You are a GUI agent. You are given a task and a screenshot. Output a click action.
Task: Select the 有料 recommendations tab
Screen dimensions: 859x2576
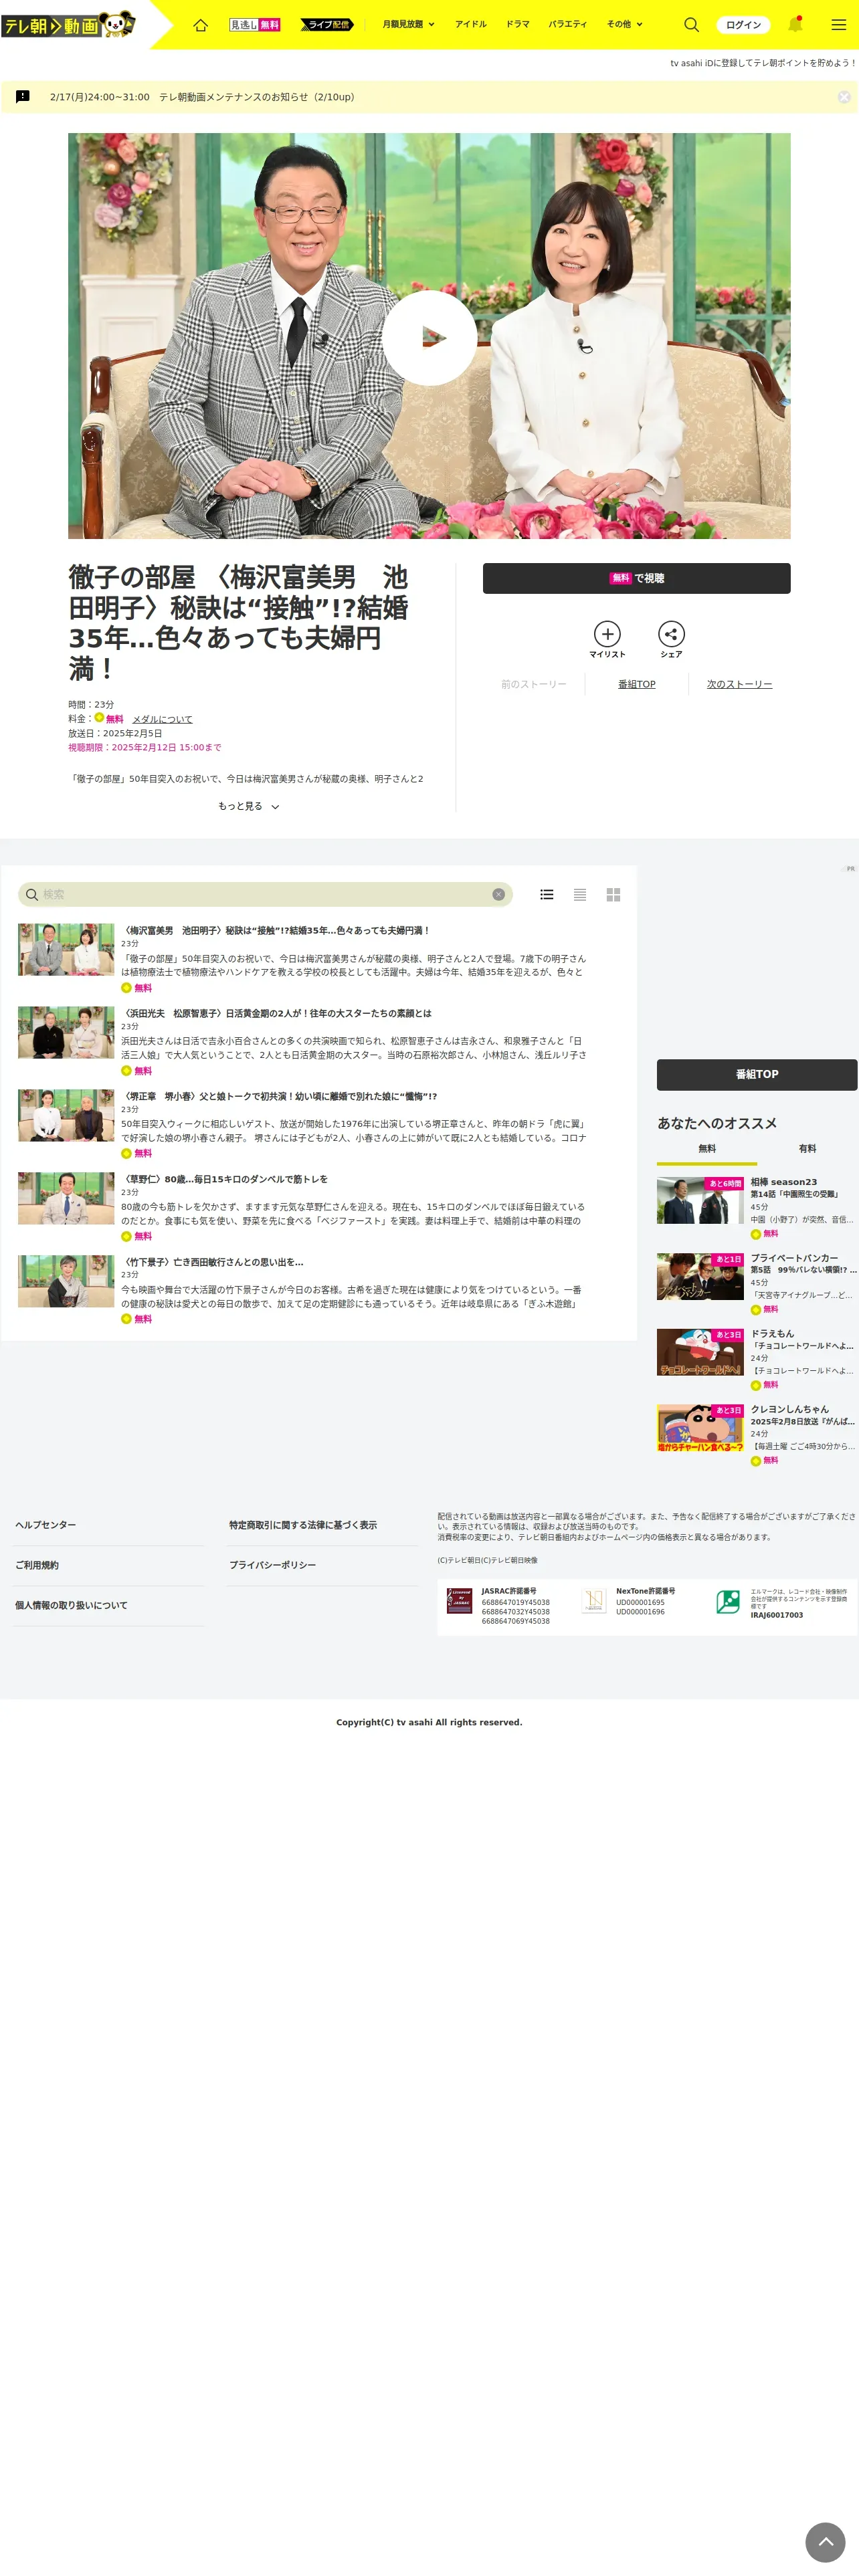pos(807,1149)
